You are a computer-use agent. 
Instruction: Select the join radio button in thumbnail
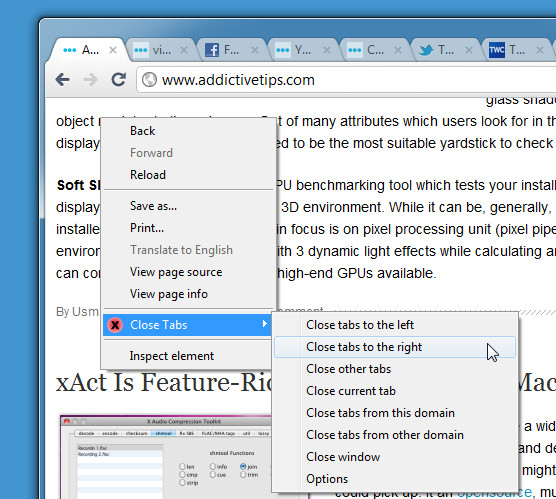click(x=243, y=466)
